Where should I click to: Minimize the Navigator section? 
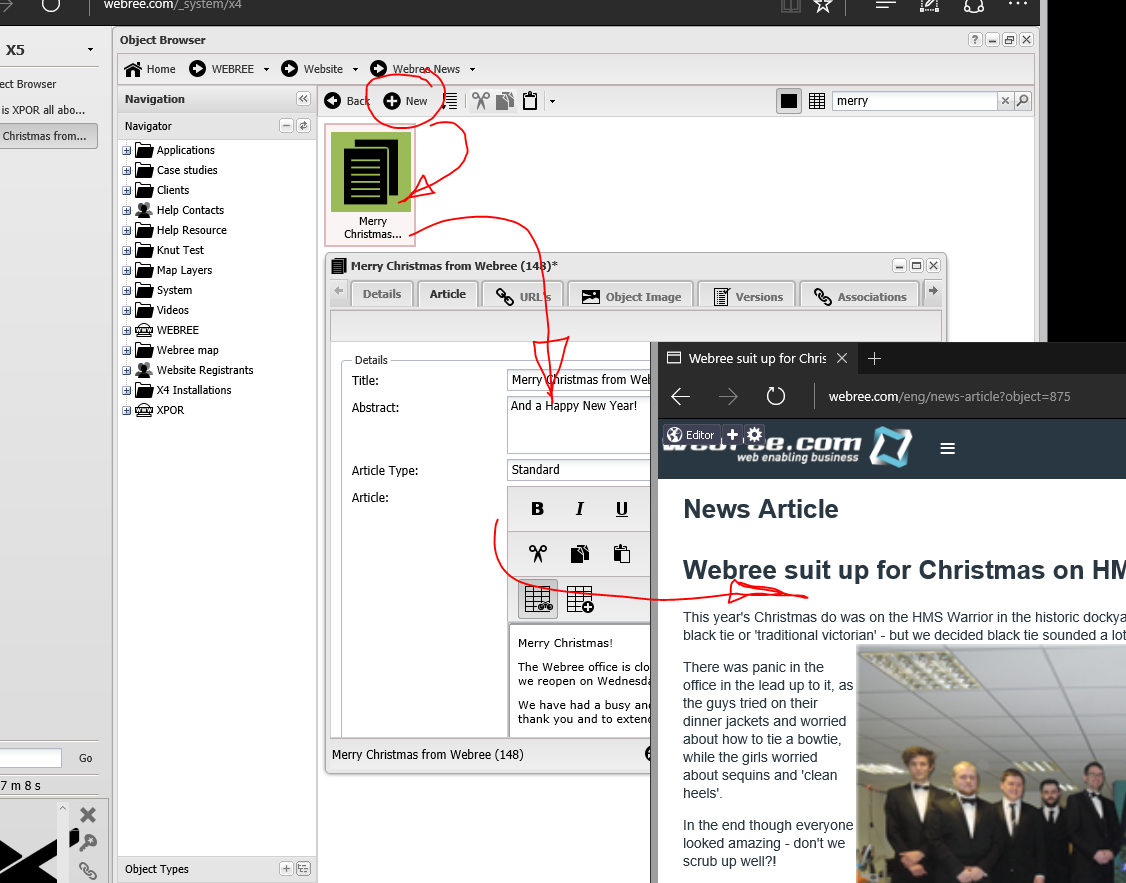click(287, 126)
